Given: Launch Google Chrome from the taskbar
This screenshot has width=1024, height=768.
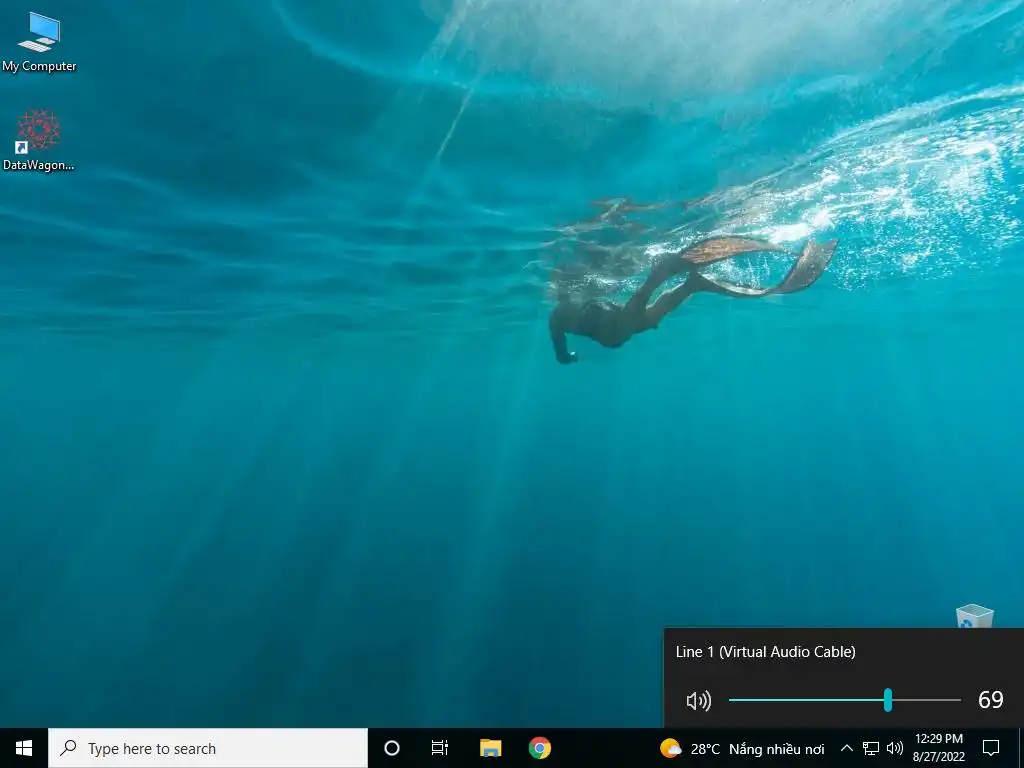Looking at the screenshot, I should coord(540,748).
